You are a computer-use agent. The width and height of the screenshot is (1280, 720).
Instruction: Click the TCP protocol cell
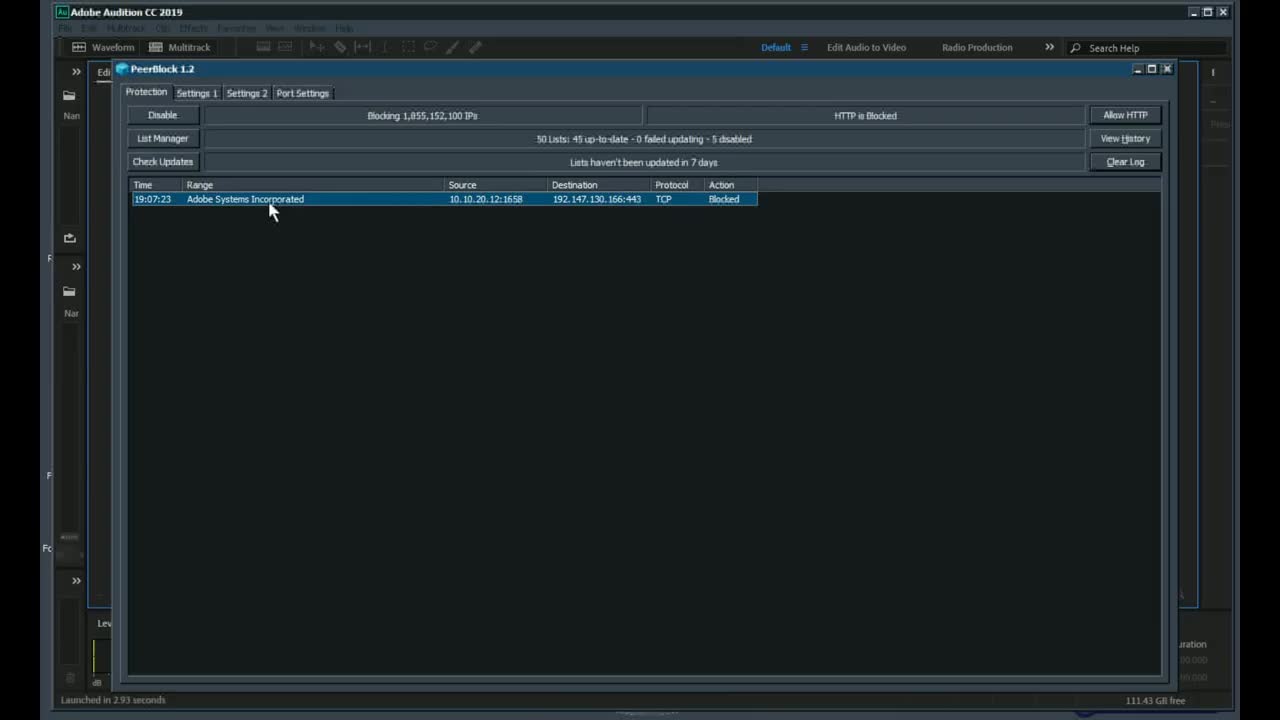point(664,199)
